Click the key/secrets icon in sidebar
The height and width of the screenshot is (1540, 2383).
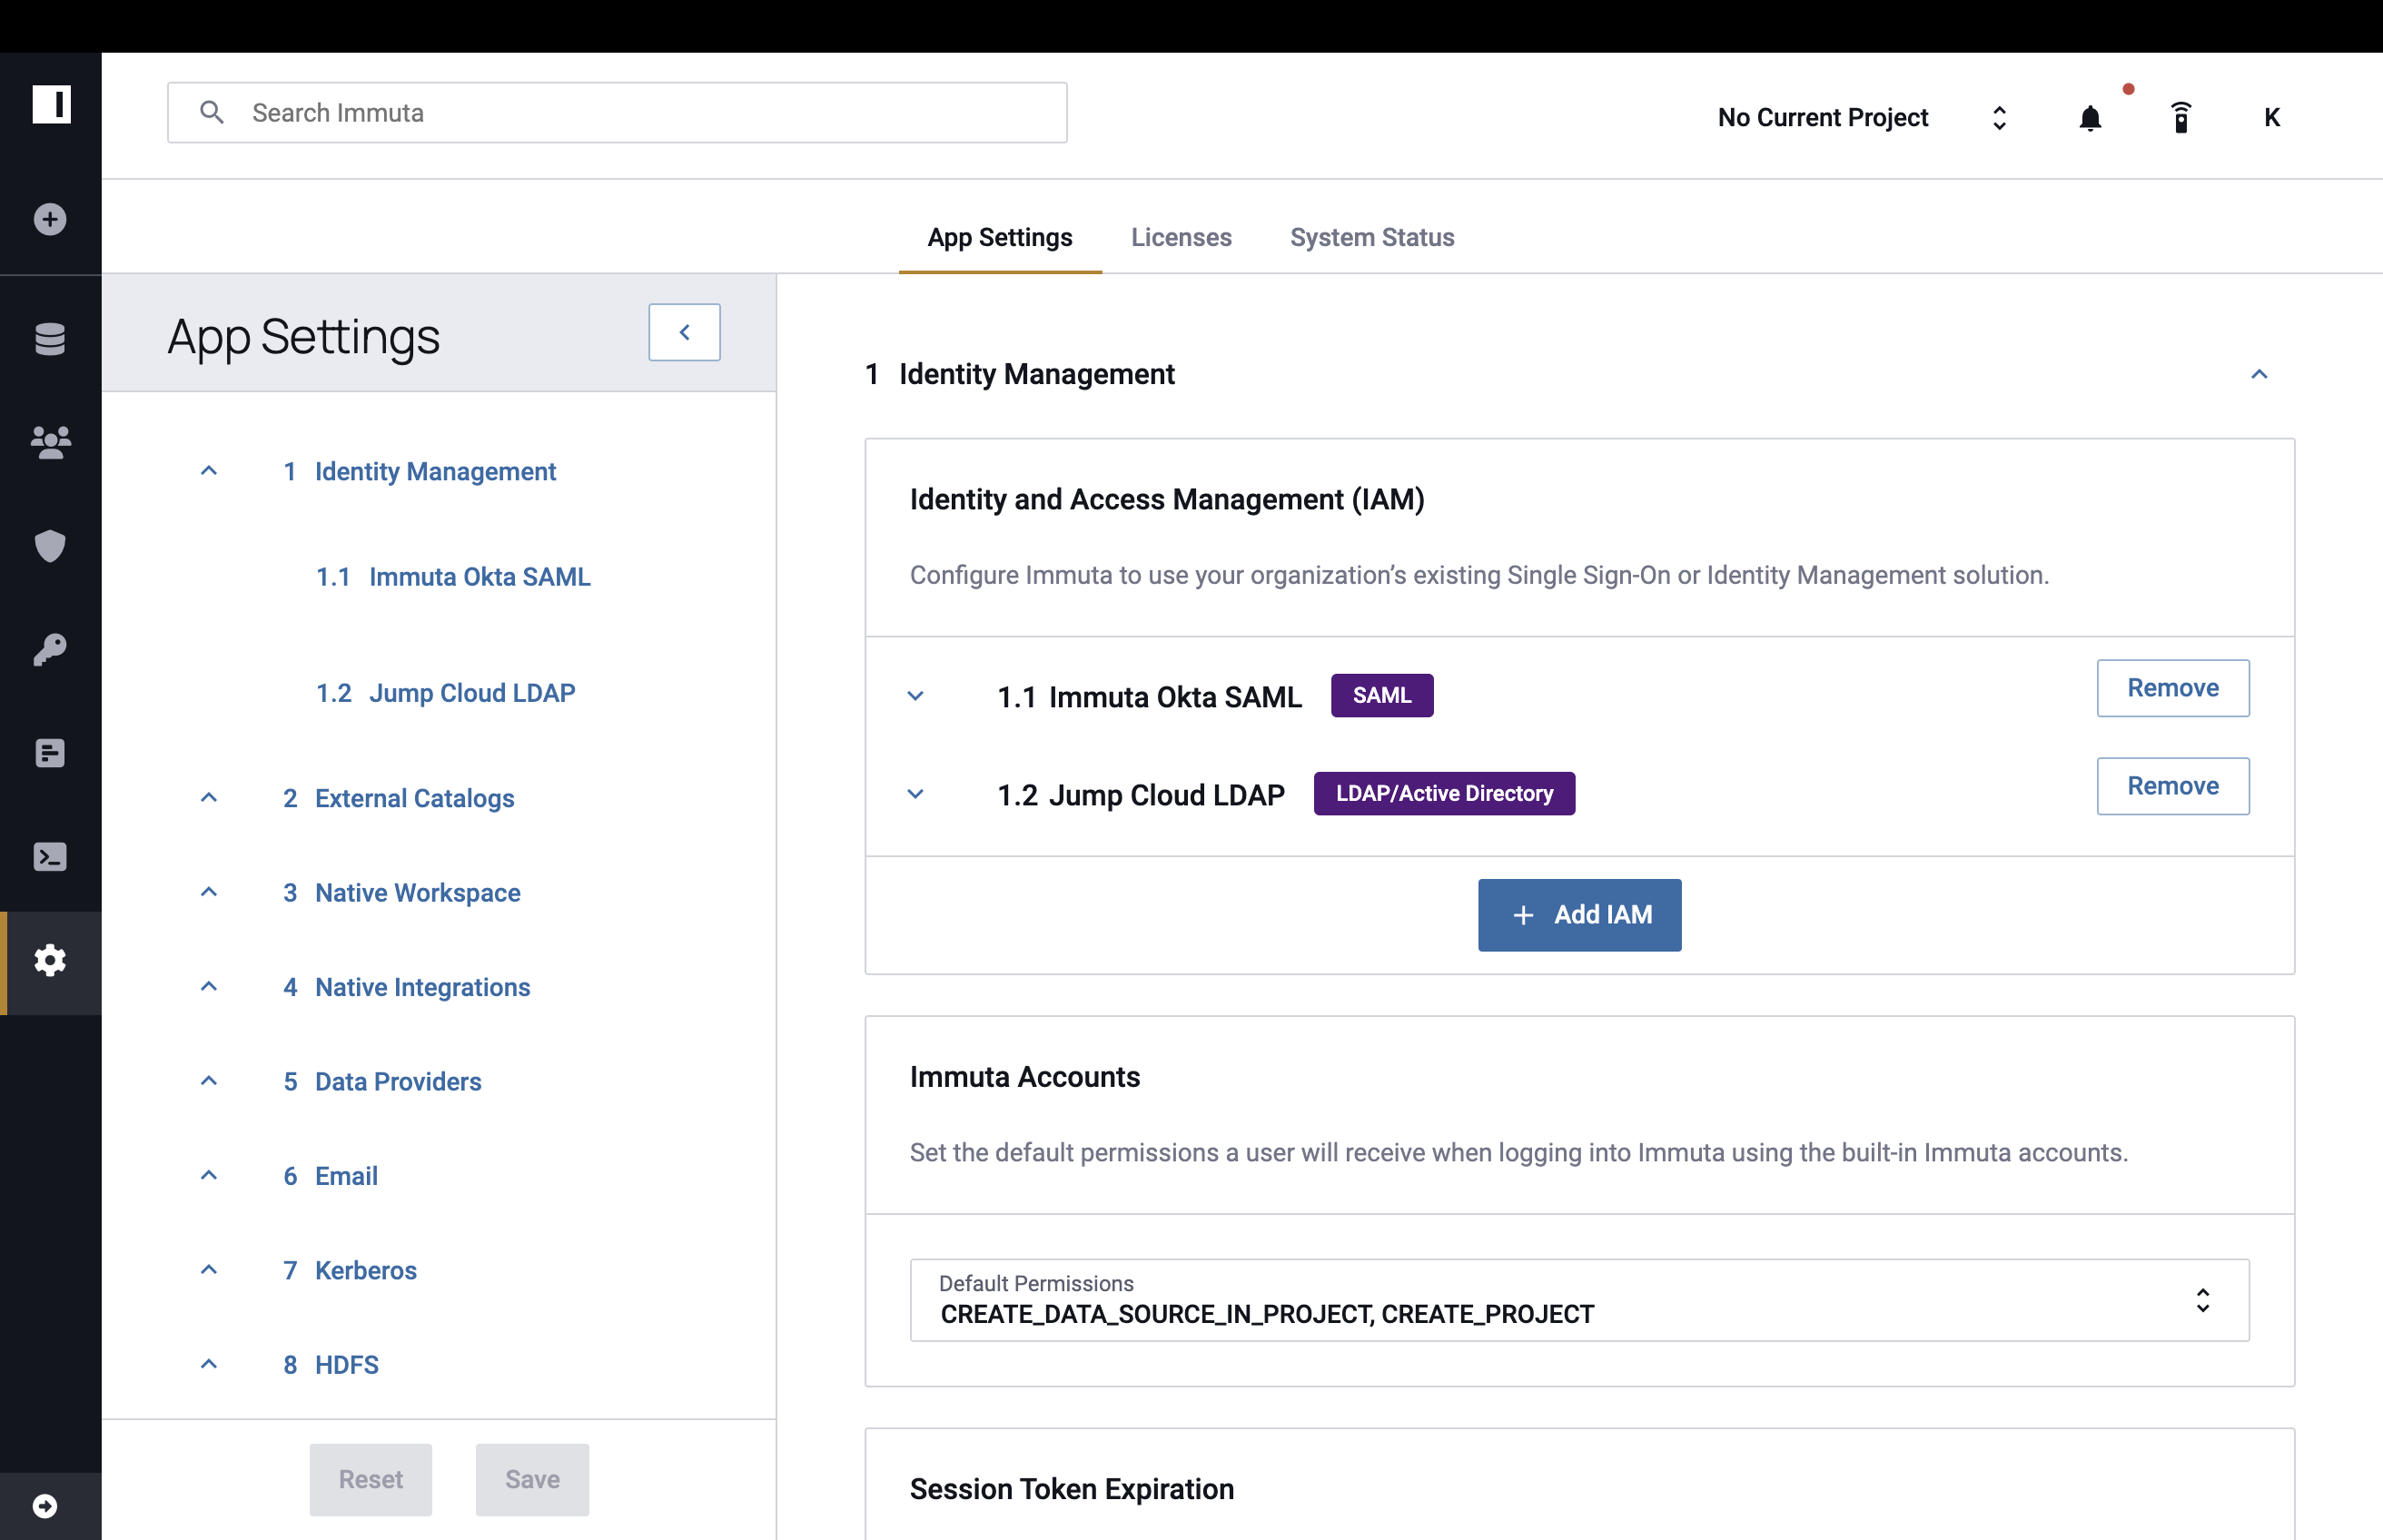(50, 647)
